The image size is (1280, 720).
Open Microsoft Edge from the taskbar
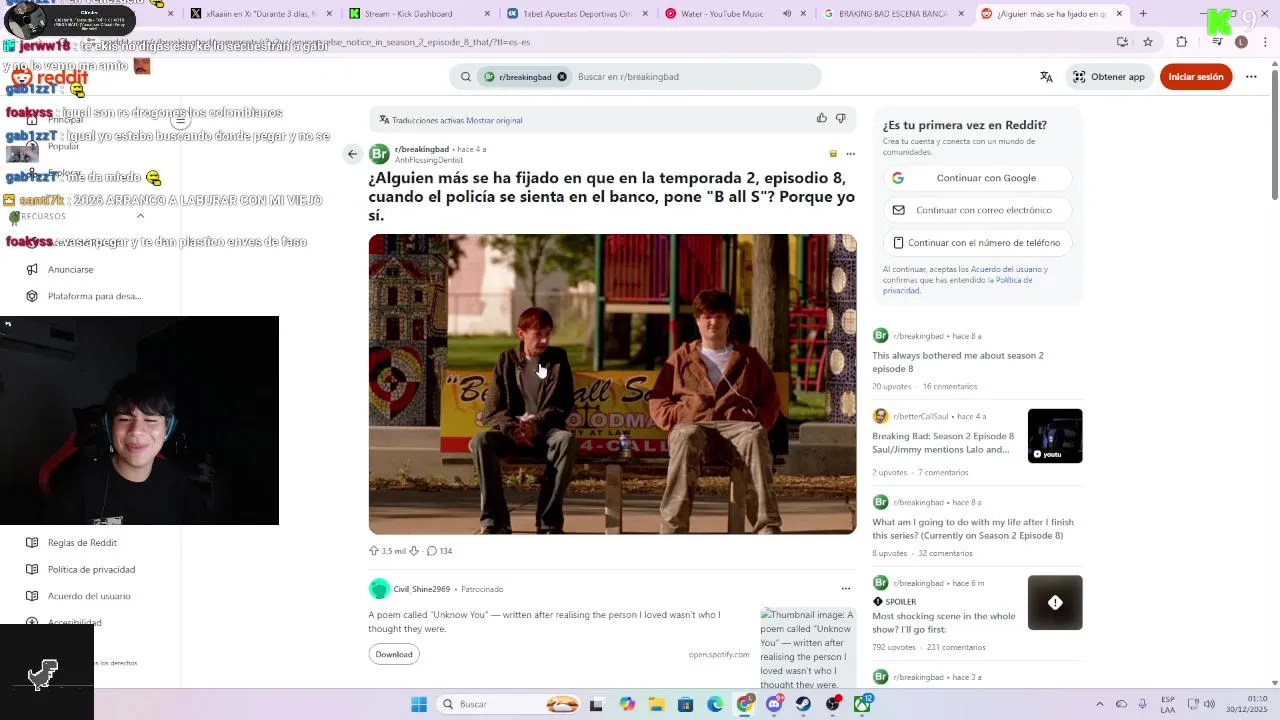715,704
